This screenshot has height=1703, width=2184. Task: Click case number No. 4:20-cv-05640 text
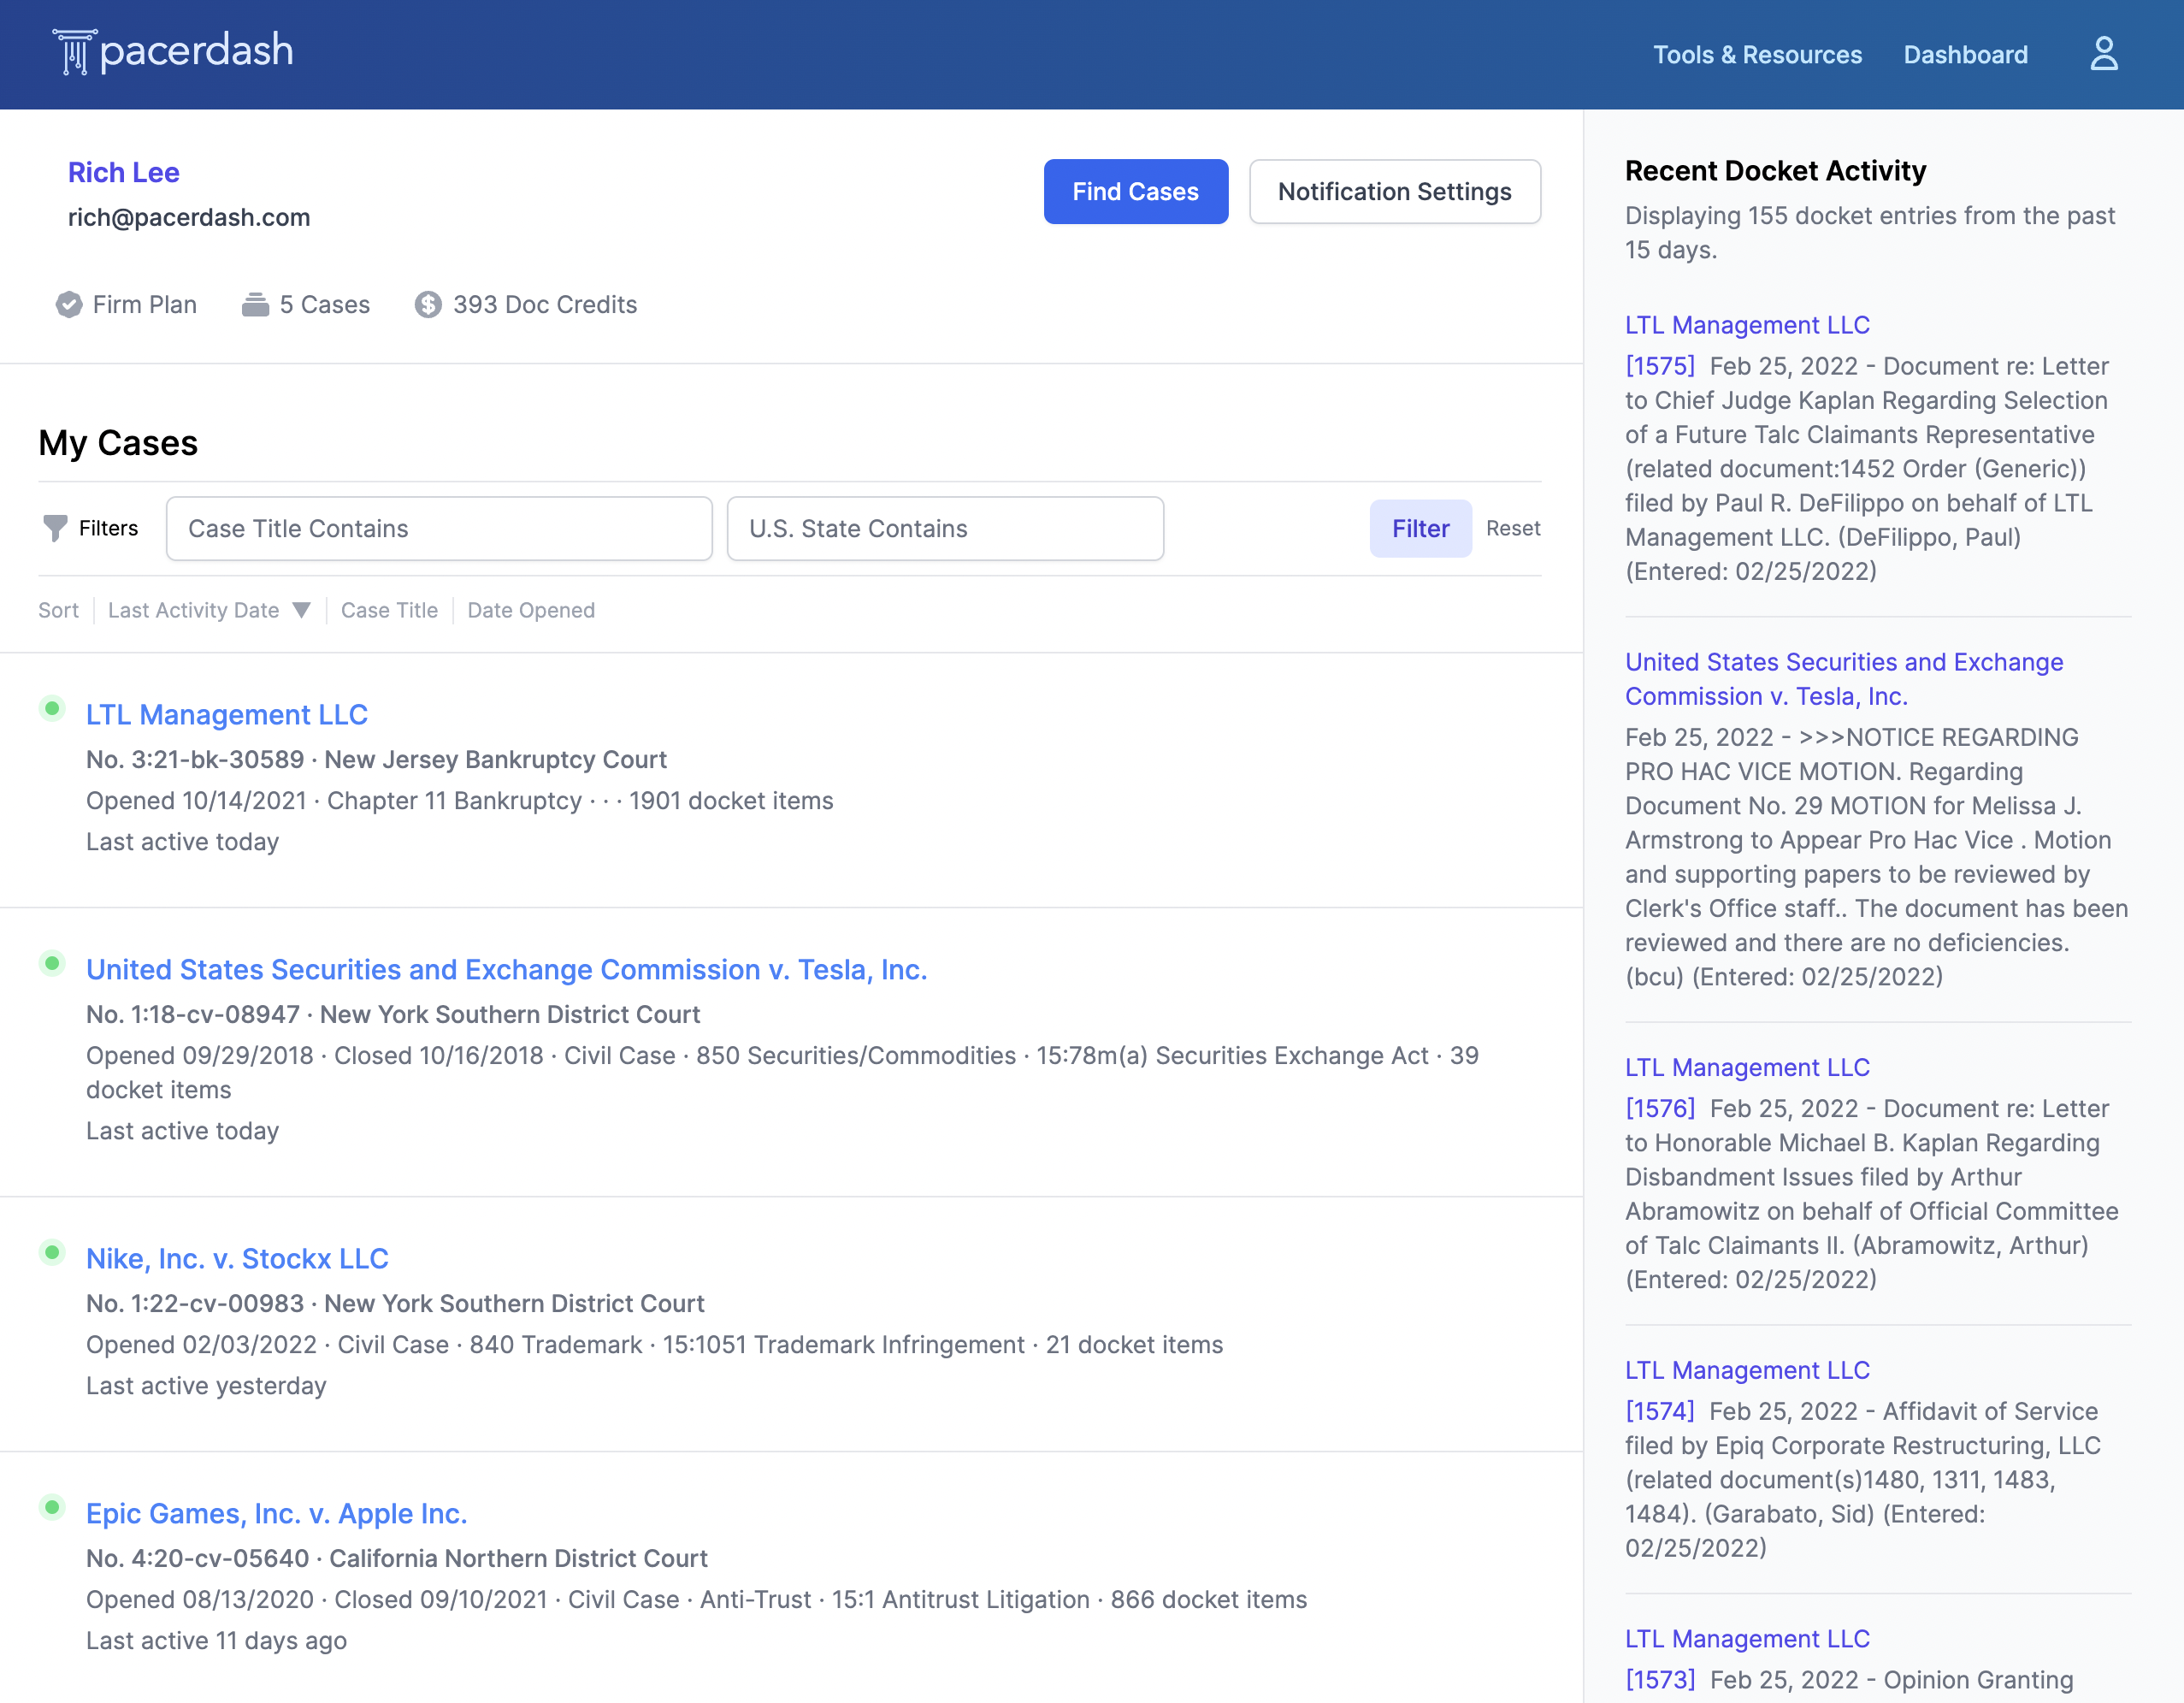[198, 1559]
